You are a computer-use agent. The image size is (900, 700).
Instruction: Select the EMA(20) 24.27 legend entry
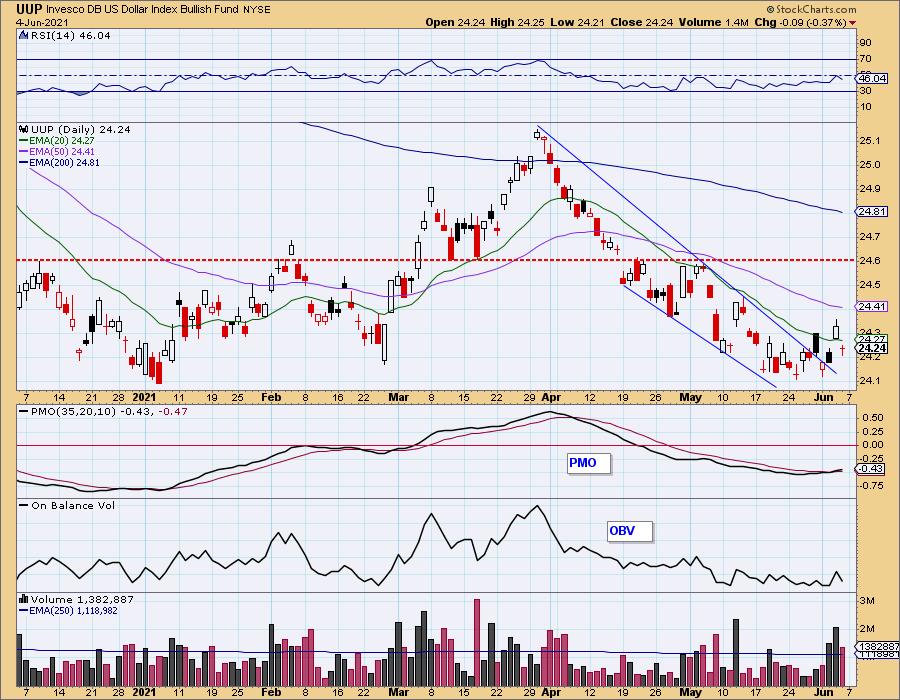(x=57, y=141)
